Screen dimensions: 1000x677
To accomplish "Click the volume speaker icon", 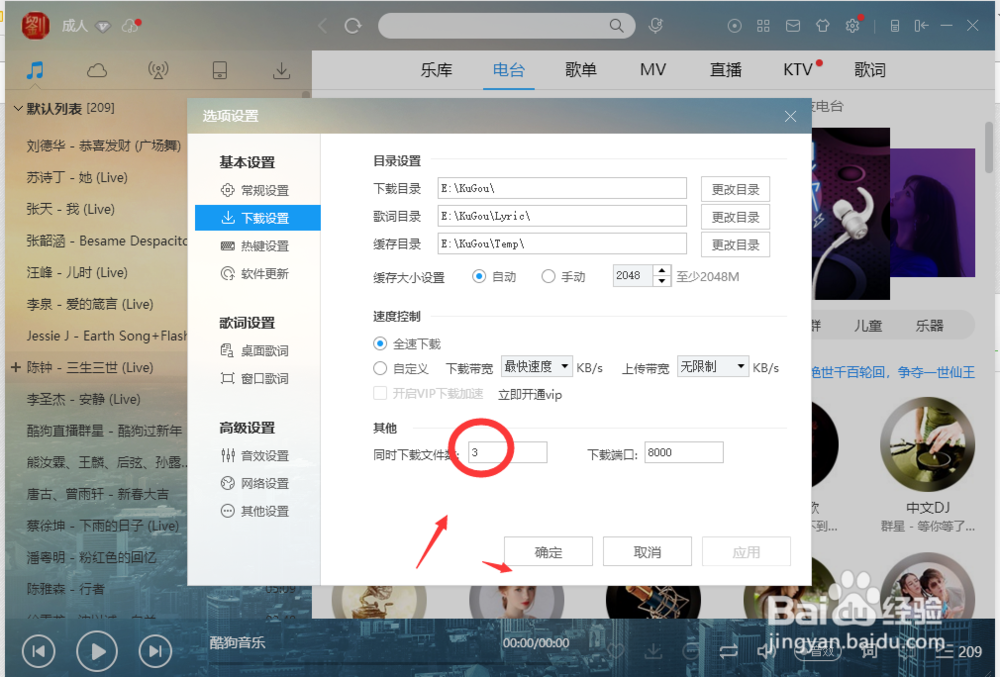I will [x=767, y=651].
